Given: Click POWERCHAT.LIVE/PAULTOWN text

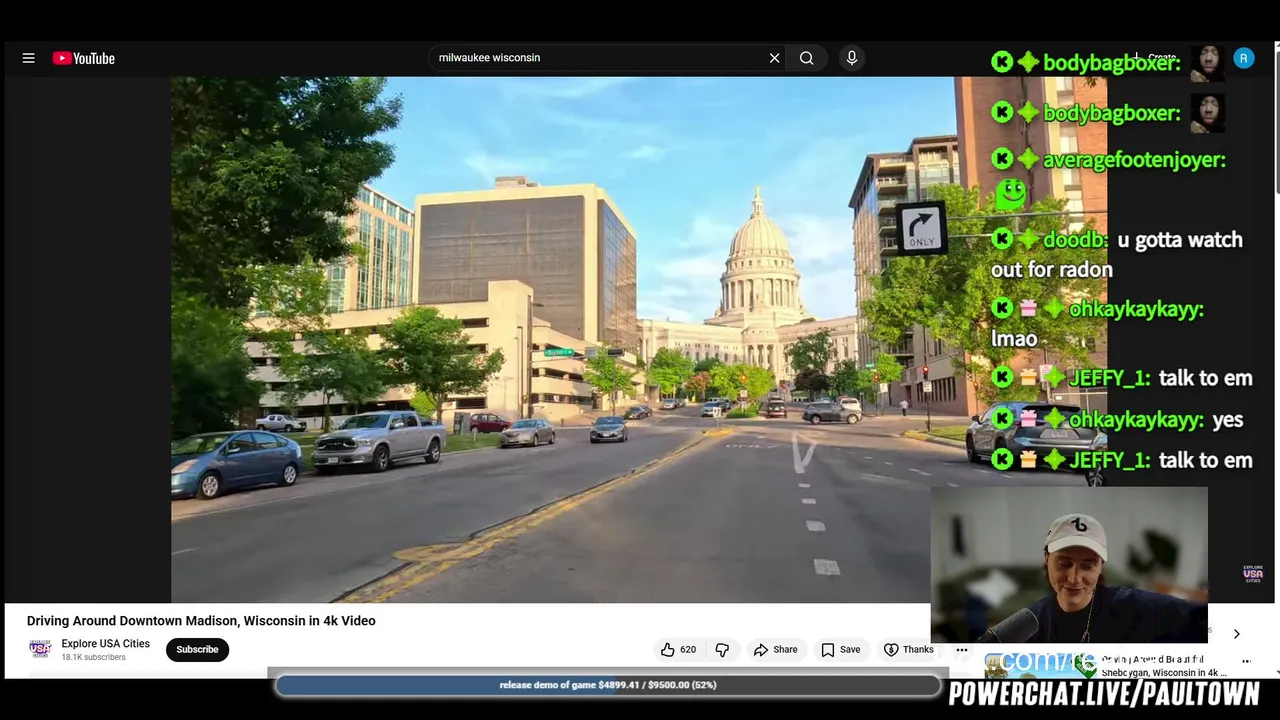Looking at the screenshot, I should tap(1104, 694).
